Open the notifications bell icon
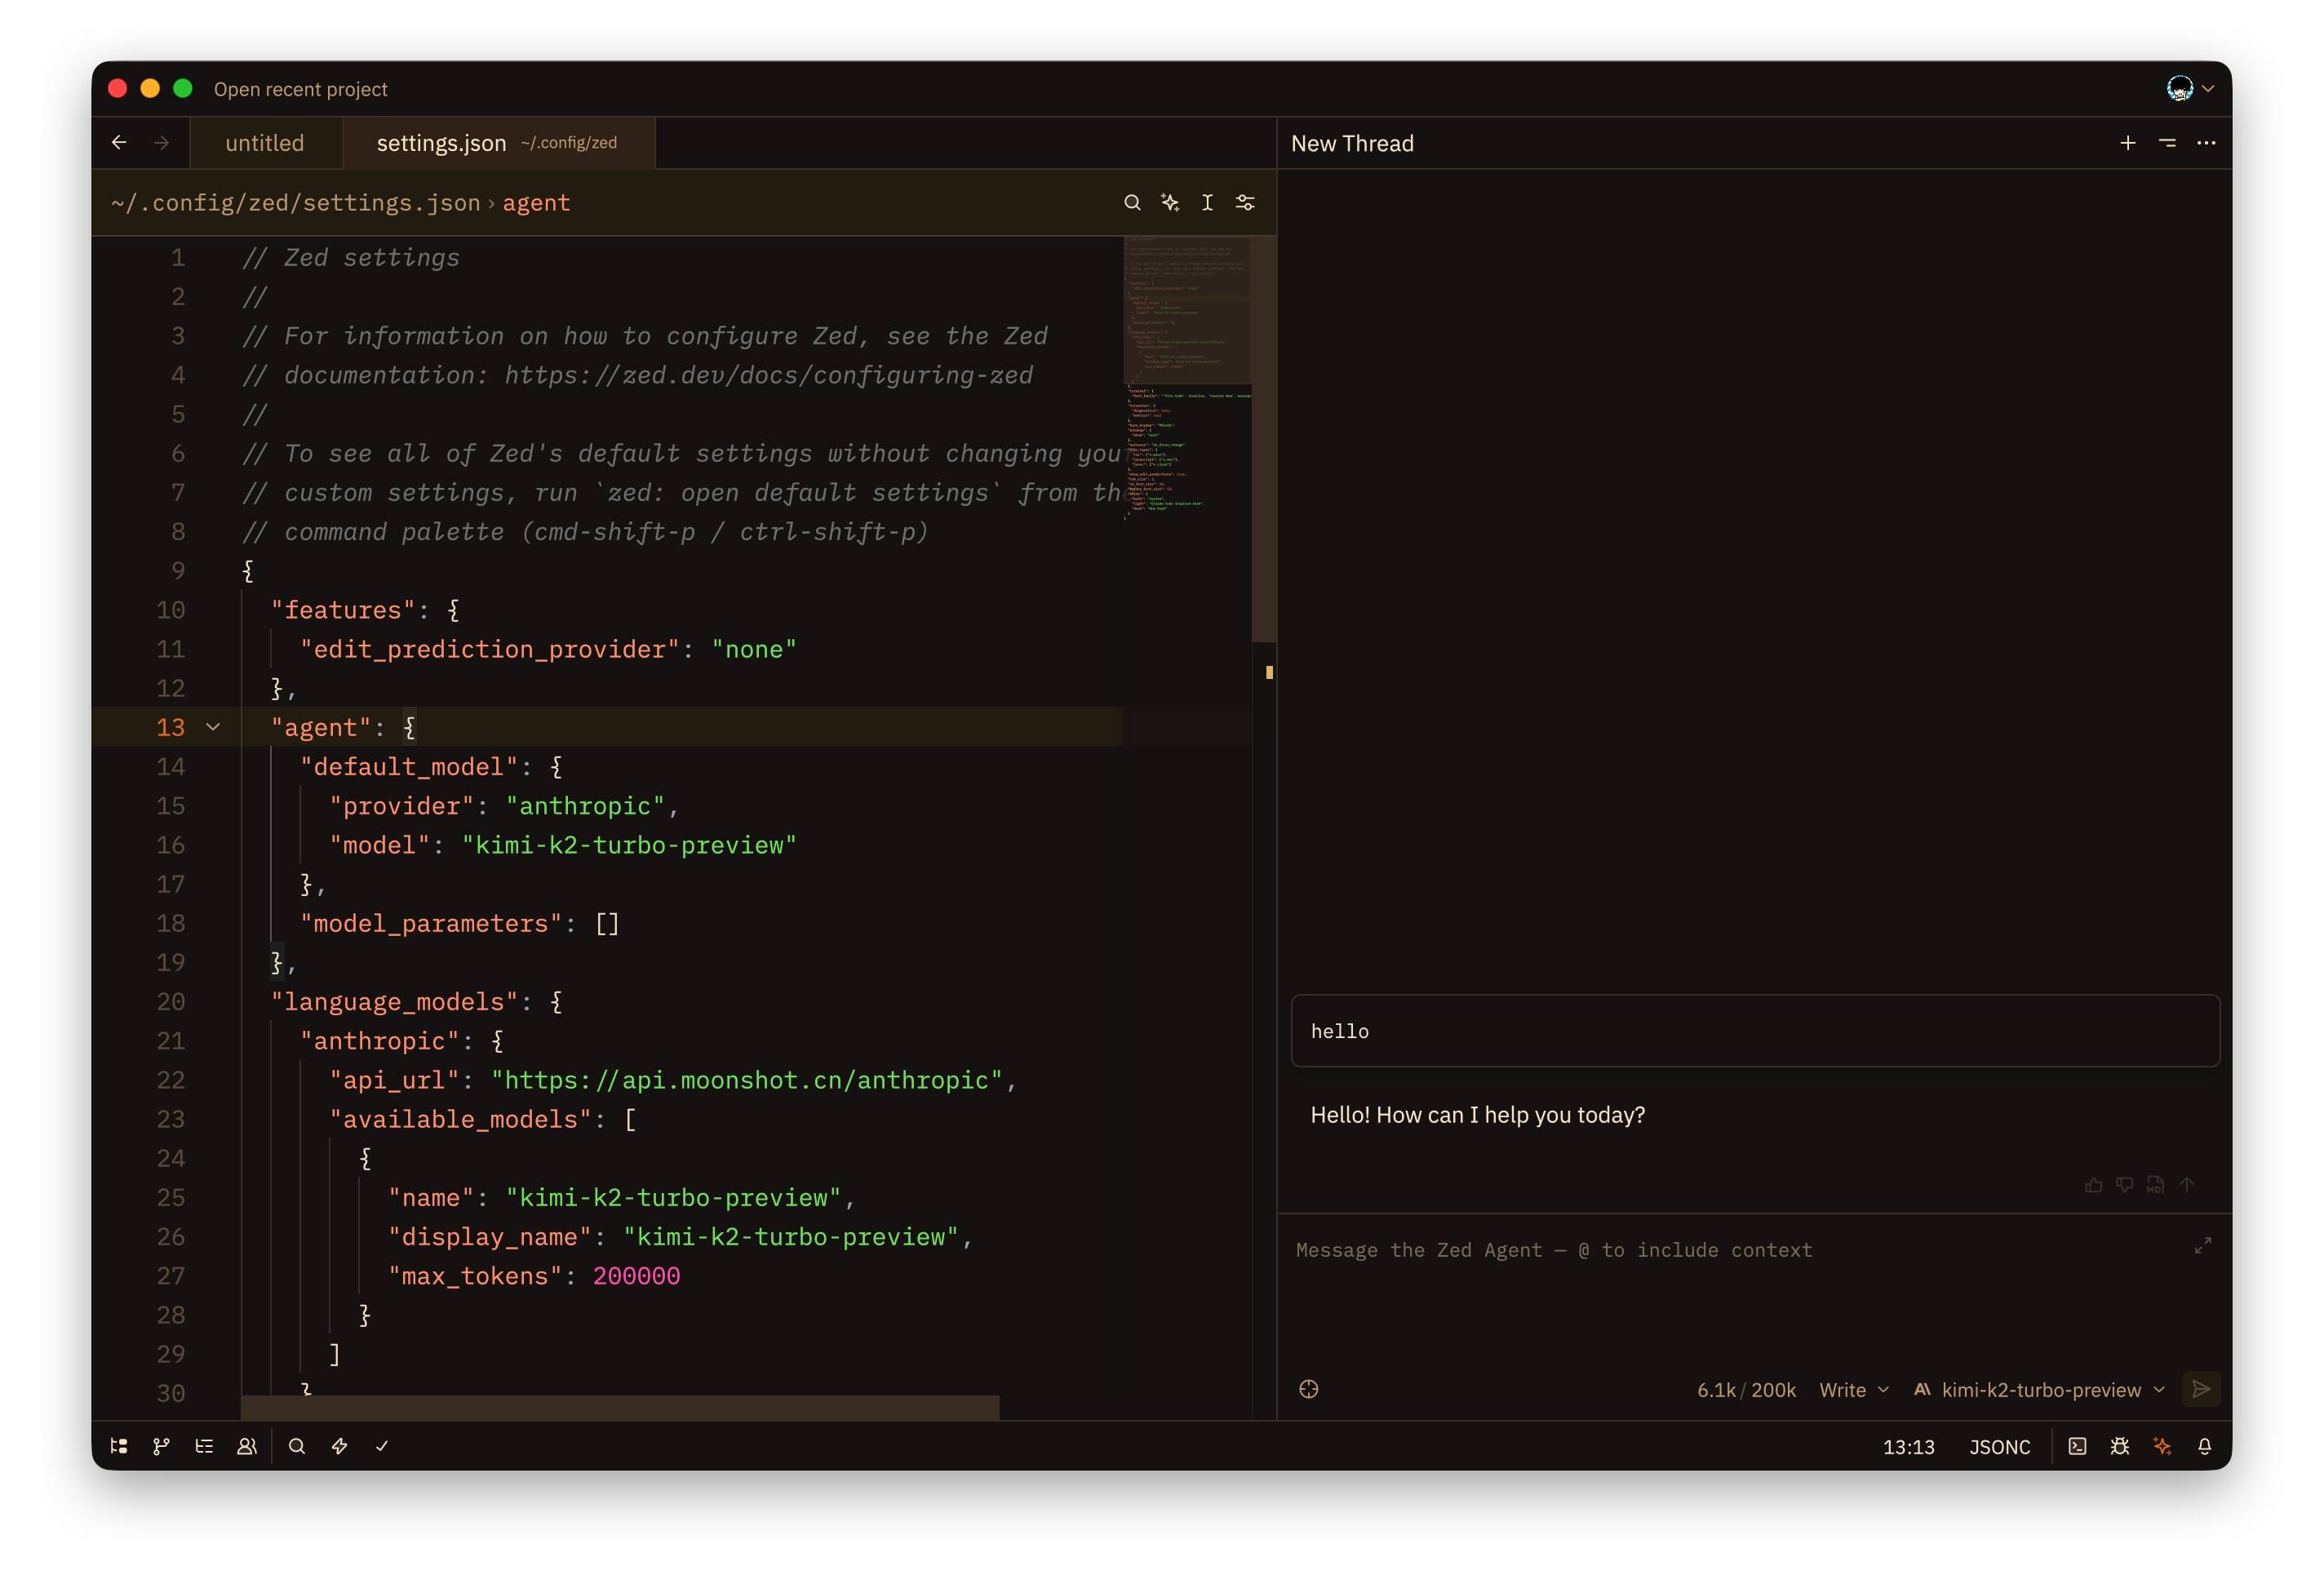The height and width of the screenshot is (1593, 2324). (x=2204, y=1446)
